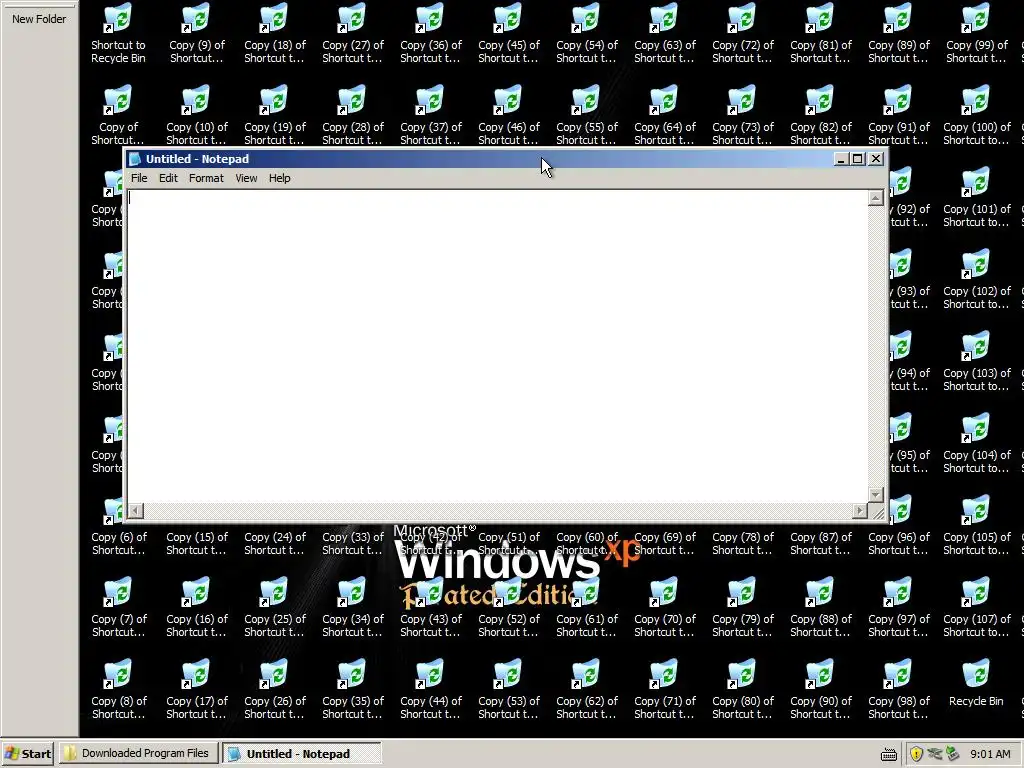This screenshot has width=1024, height=768.
Task: Click Notepad horizontal scrollbar right arrow
Action: (860, 511)
